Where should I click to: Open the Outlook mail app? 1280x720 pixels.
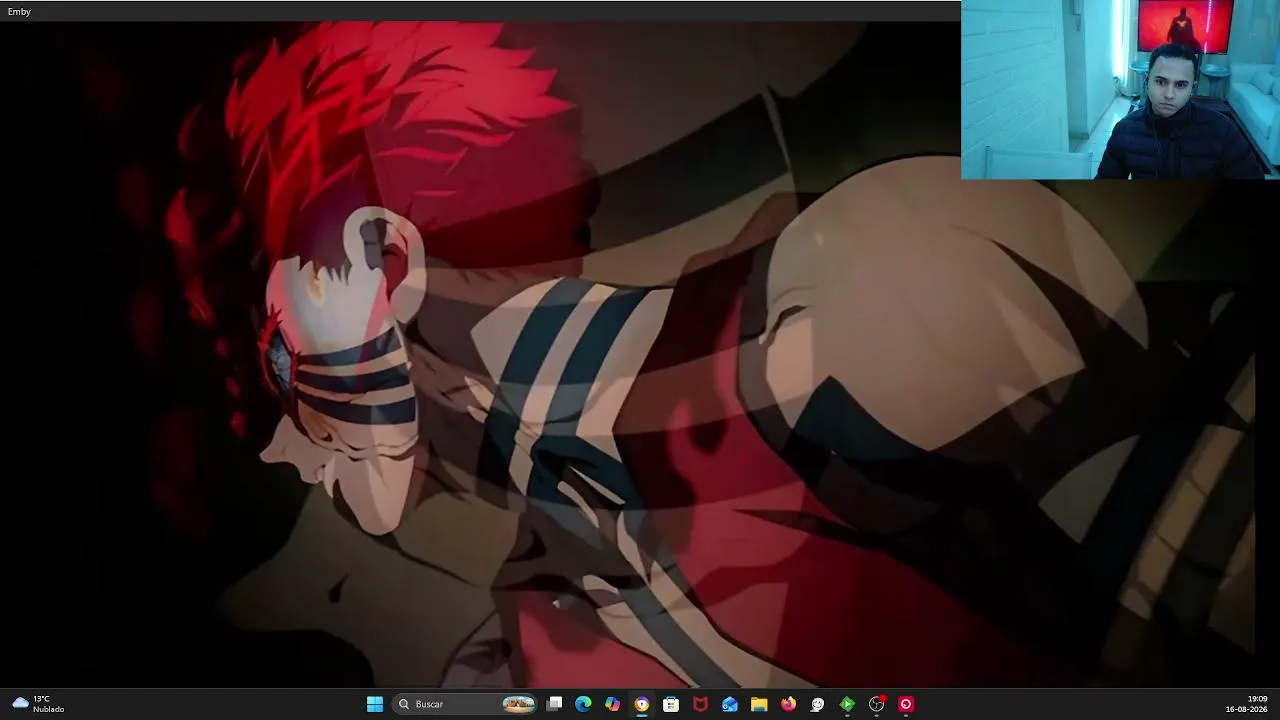point(730,704)
